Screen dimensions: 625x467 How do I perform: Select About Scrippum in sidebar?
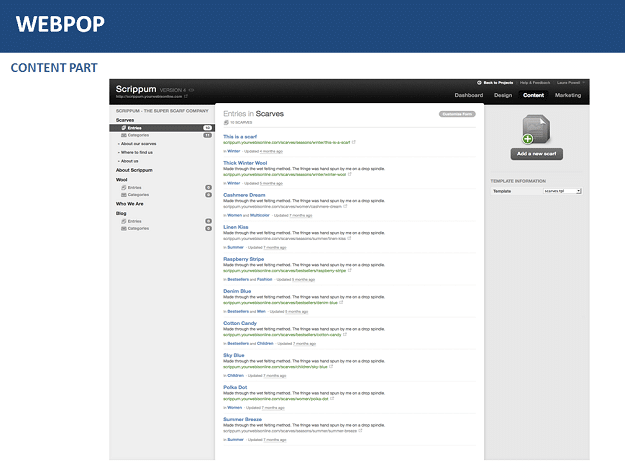click(134, 170)
